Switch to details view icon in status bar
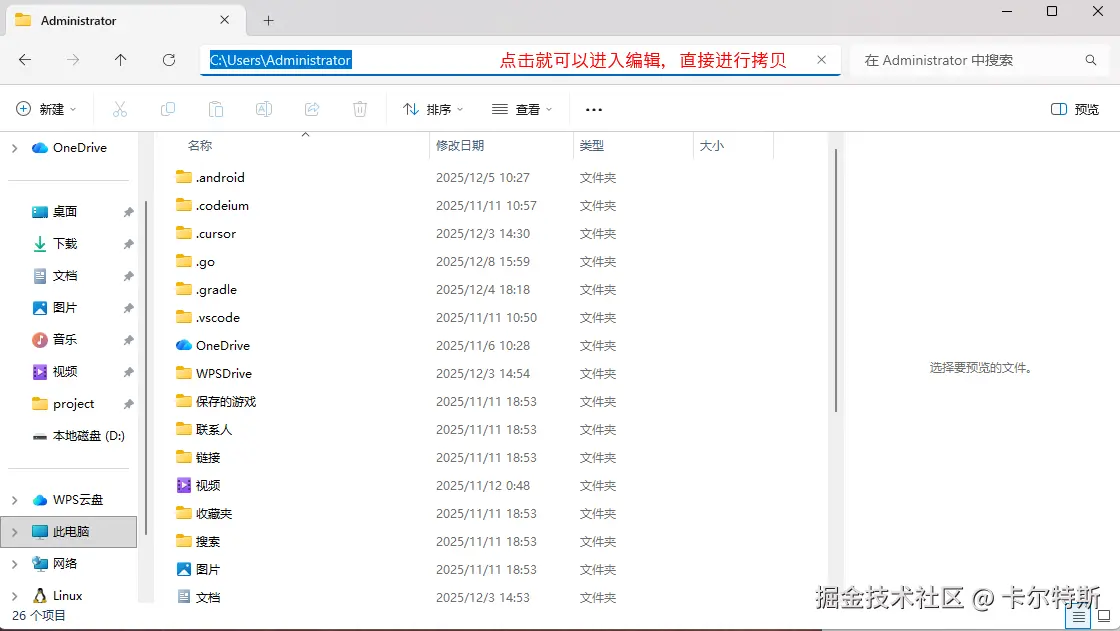Image resolution: width=1120 pixels, height=631 pixels. [x=1078, y=617]
